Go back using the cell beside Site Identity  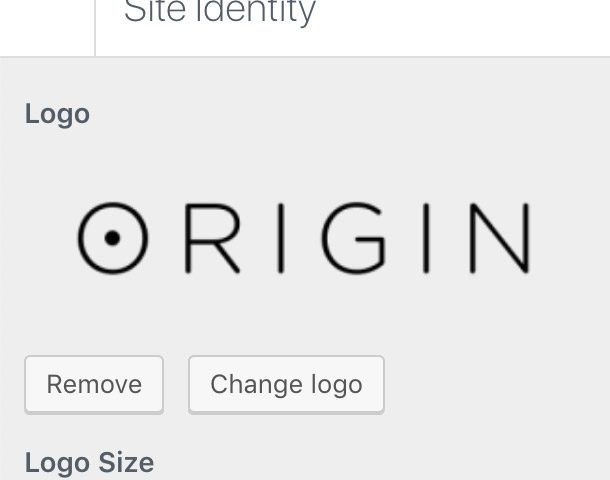pyautogui.click(x=47, y=28)
